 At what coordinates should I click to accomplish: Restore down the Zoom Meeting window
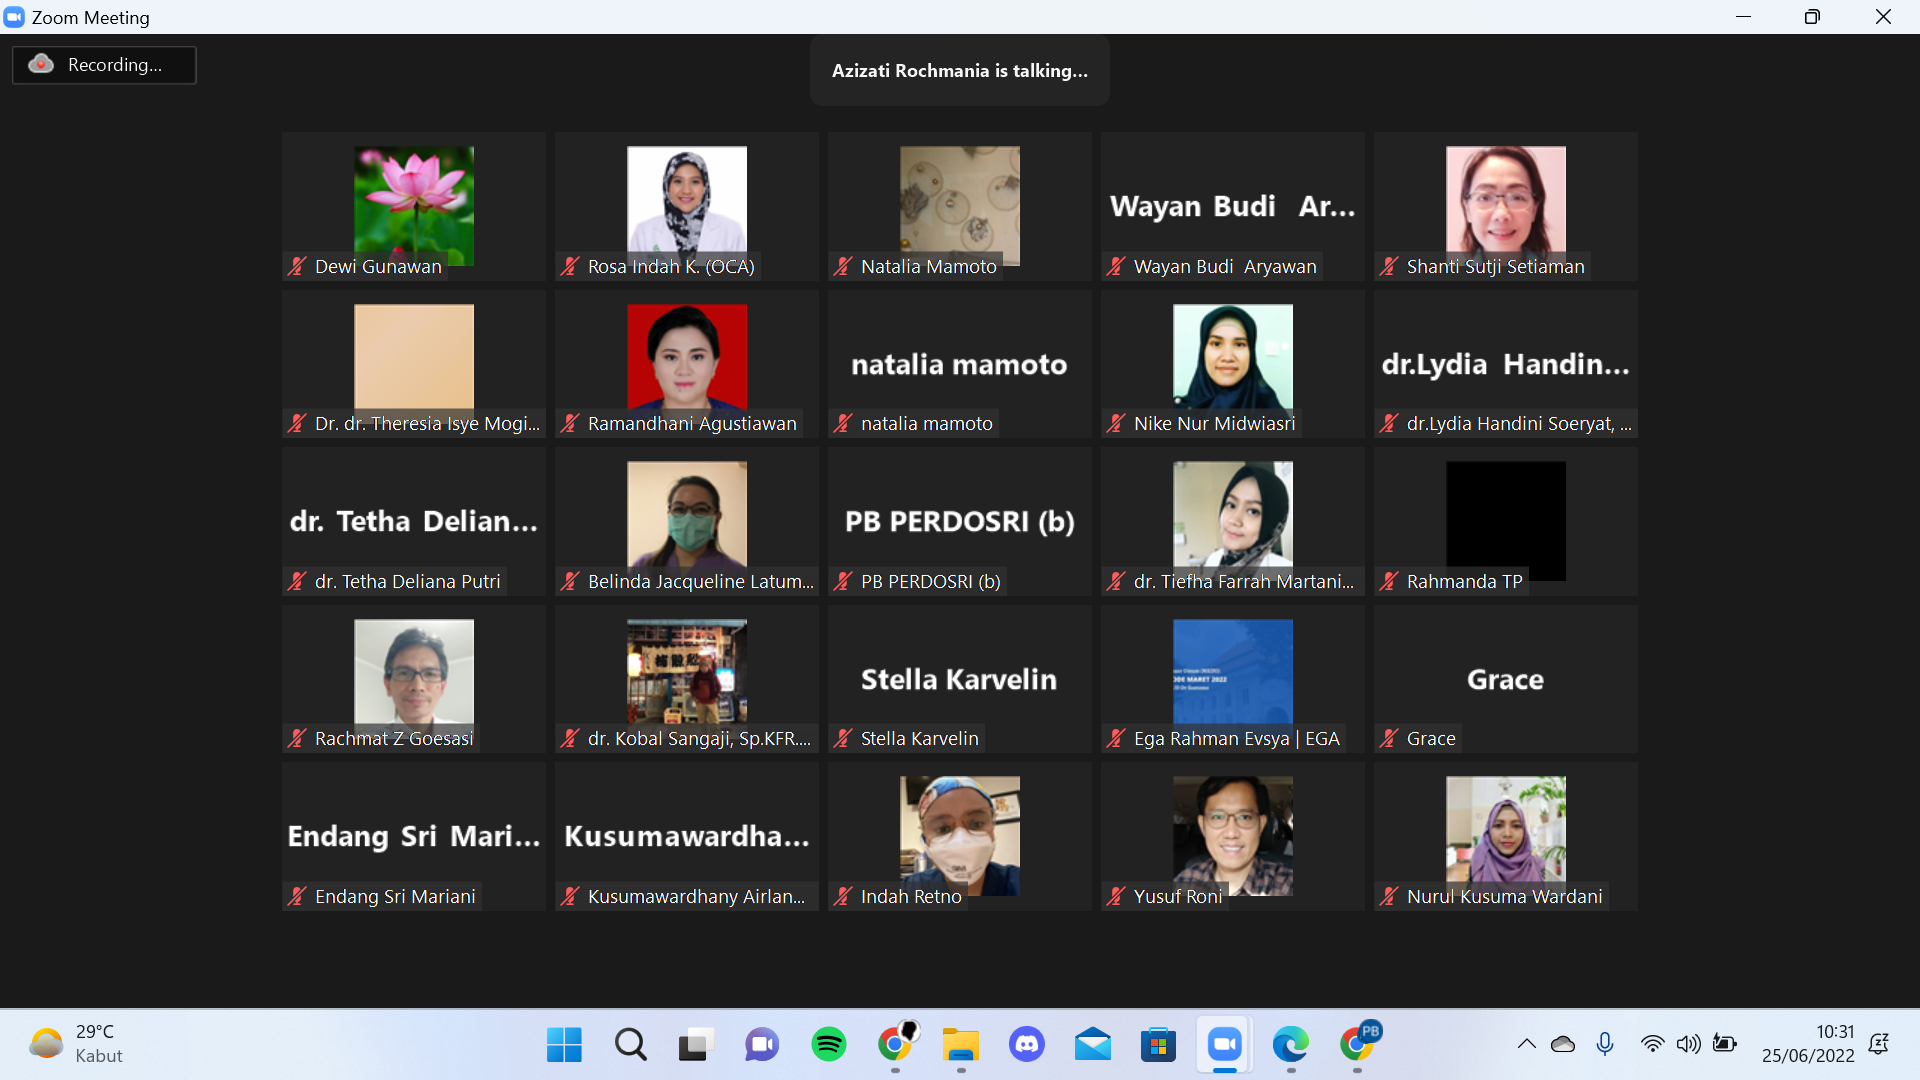tap(1812, 17)
